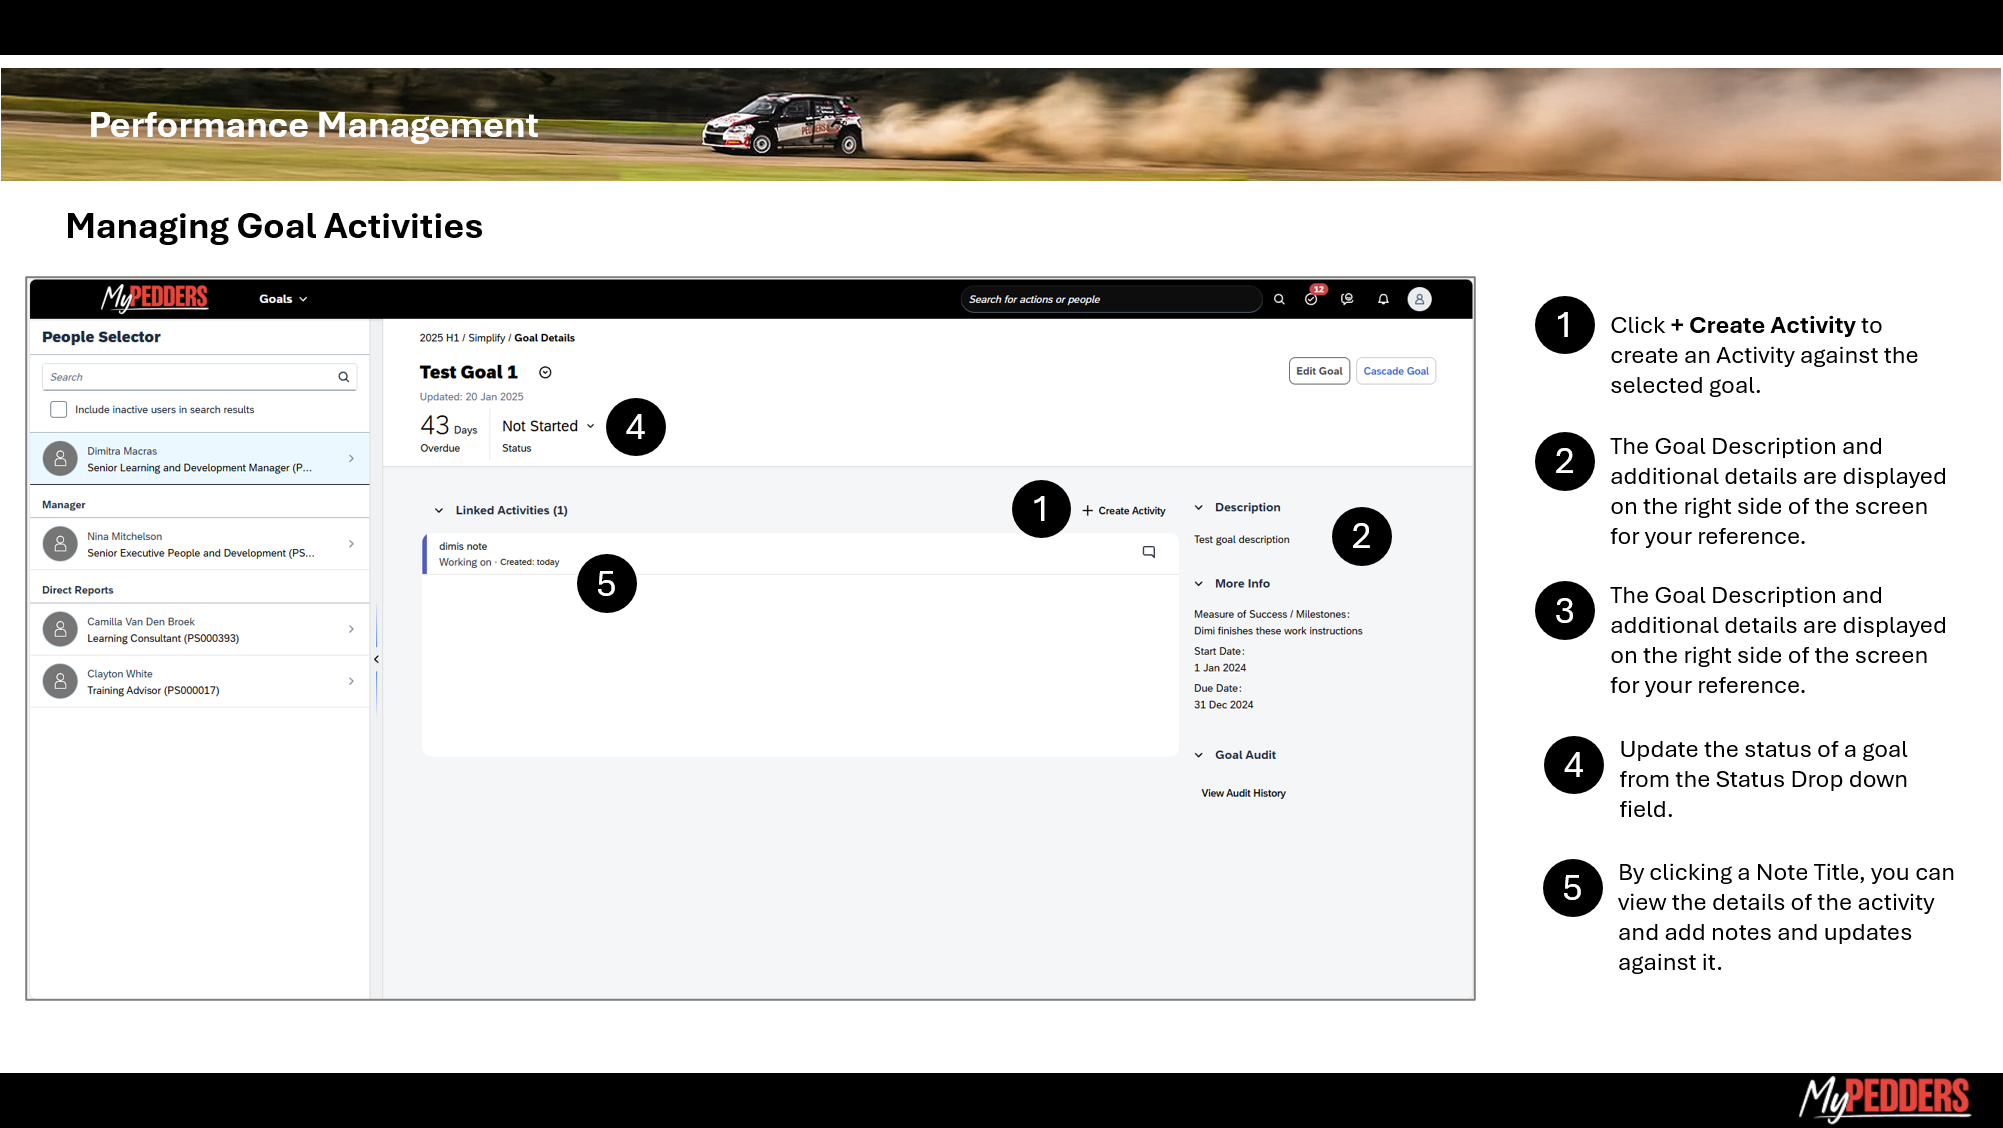The image size is (2003, 1128).
Task: Open the notifications bell icon
Action: click(1383, 299)
